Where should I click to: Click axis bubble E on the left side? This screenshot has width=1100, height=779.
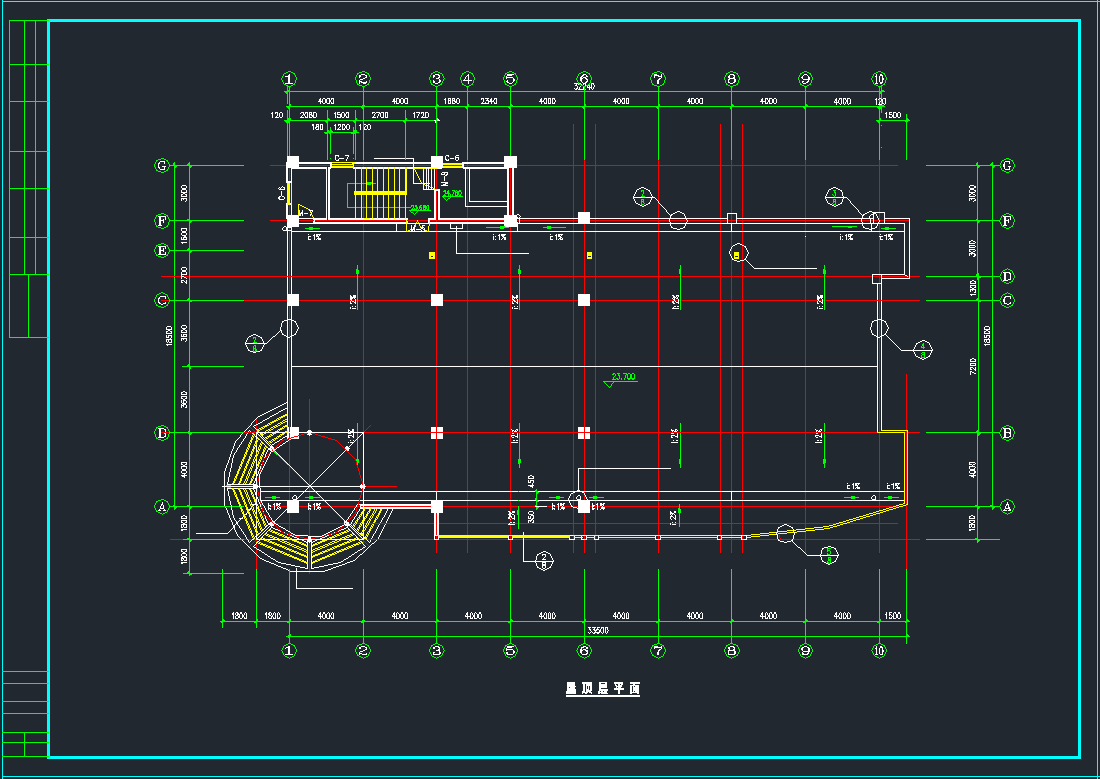[161, 251]
